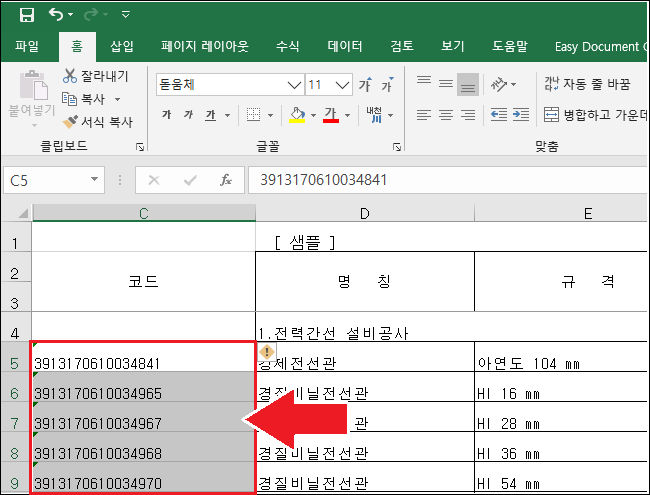650x495 pixels.
Task: Click the fx insert function icon
Action: coord(226,180)
